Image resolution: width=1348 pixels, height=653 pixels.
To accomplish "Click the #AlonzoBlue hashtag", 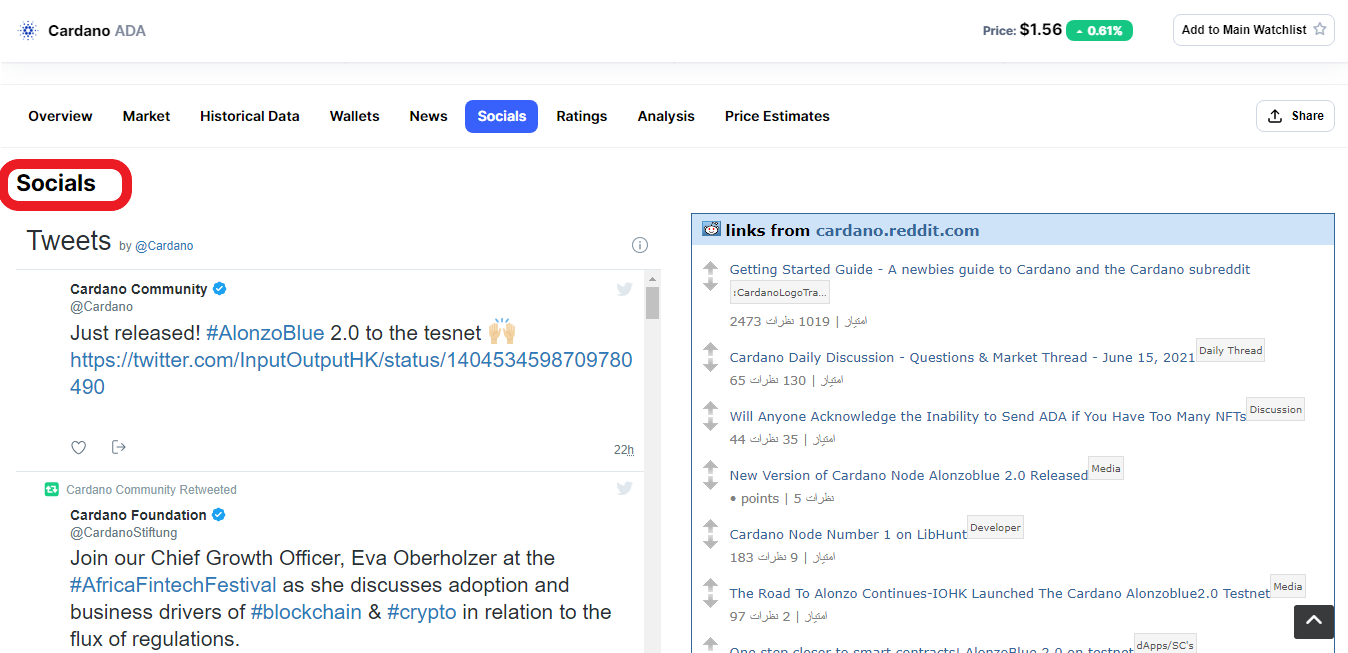I will (x=265, y=333).
